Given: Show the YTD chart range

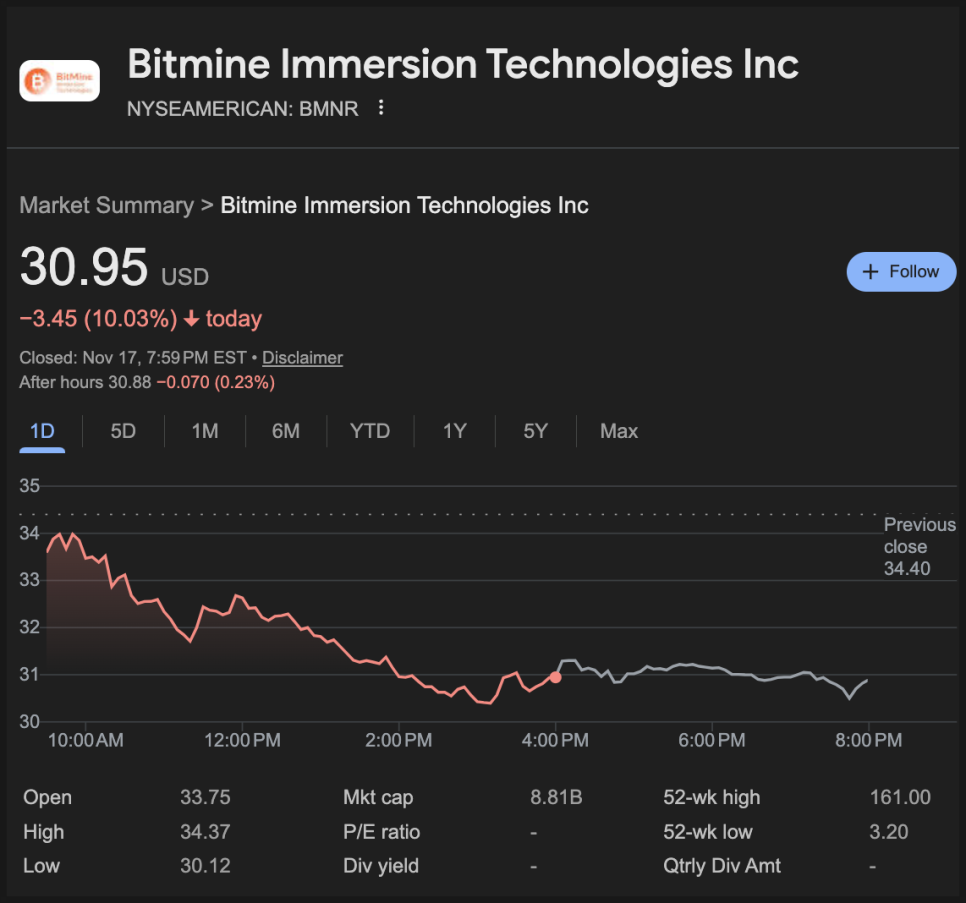Looking at the screenshot, I should click(x=370, y=432).
